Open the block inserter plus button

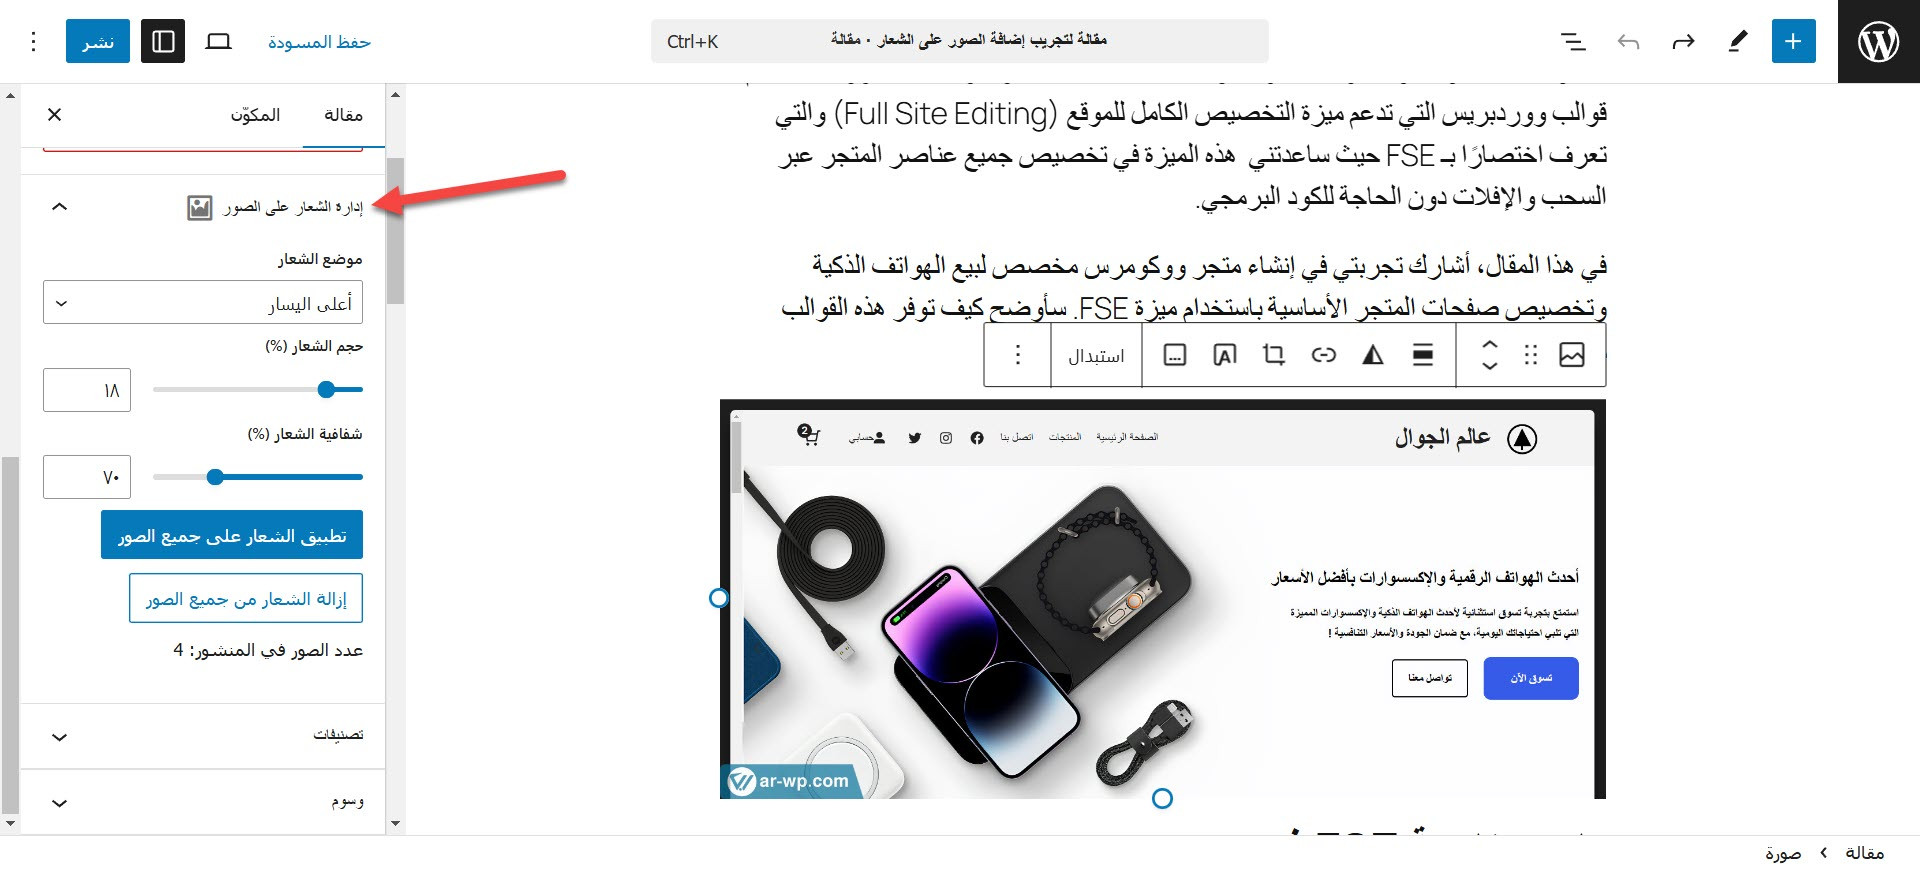pos(1793,41)
